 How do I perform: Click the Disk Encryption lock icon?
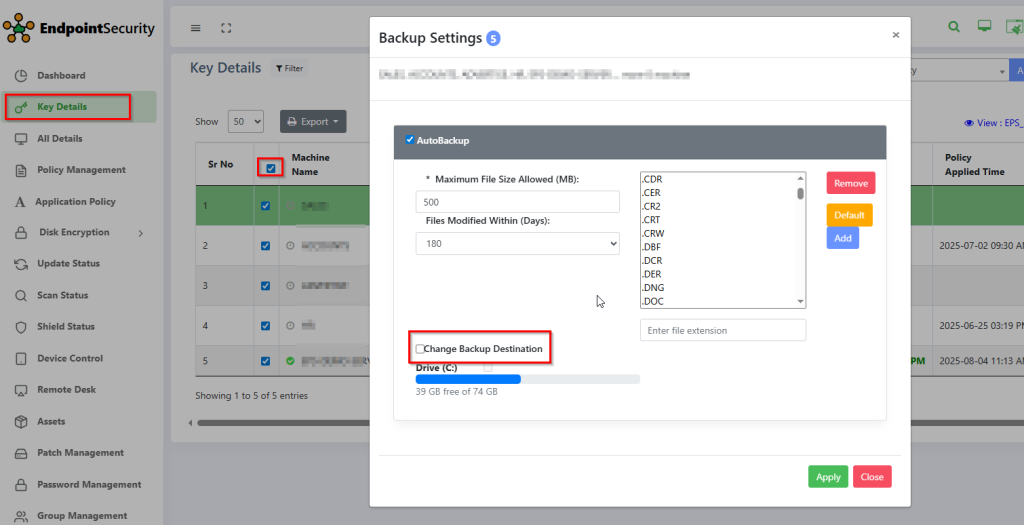coord(21,233)
